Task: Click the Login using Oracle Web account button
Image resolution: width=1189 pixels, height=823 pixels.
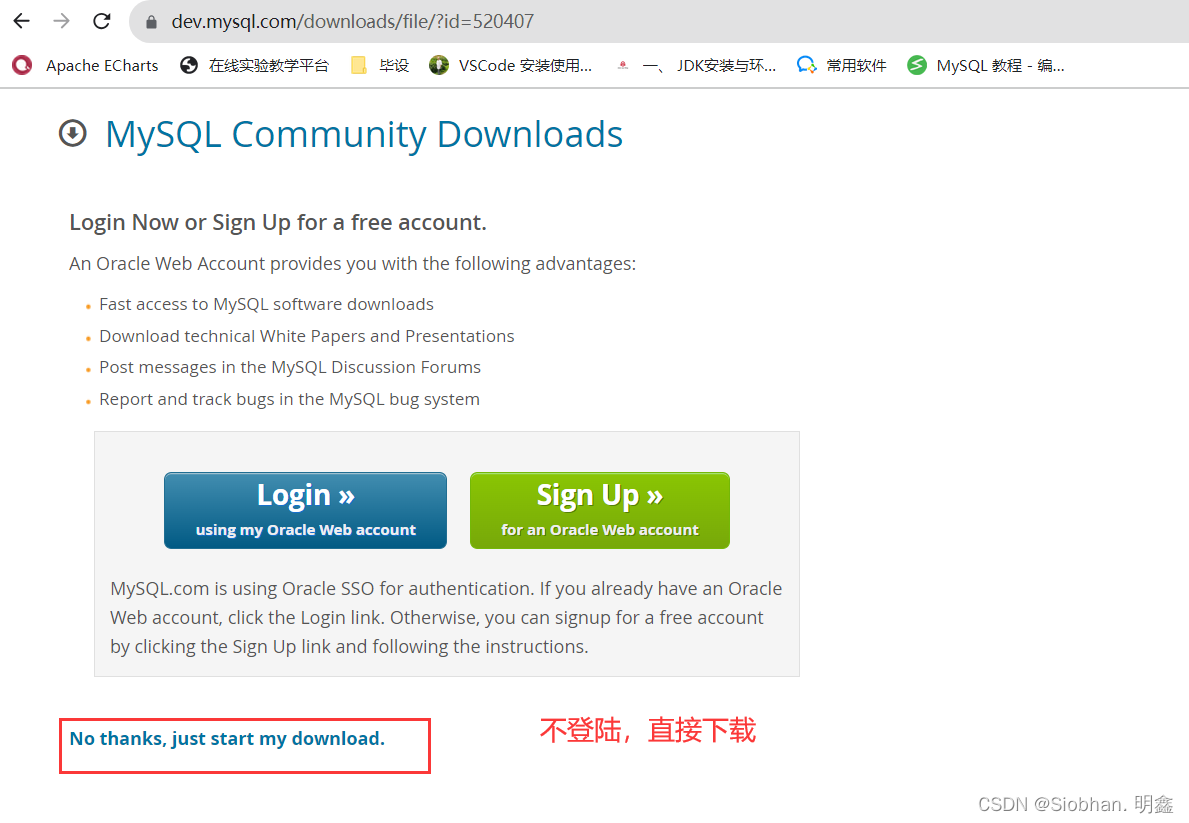Action: pyautogui.click(x=305, y=510)
